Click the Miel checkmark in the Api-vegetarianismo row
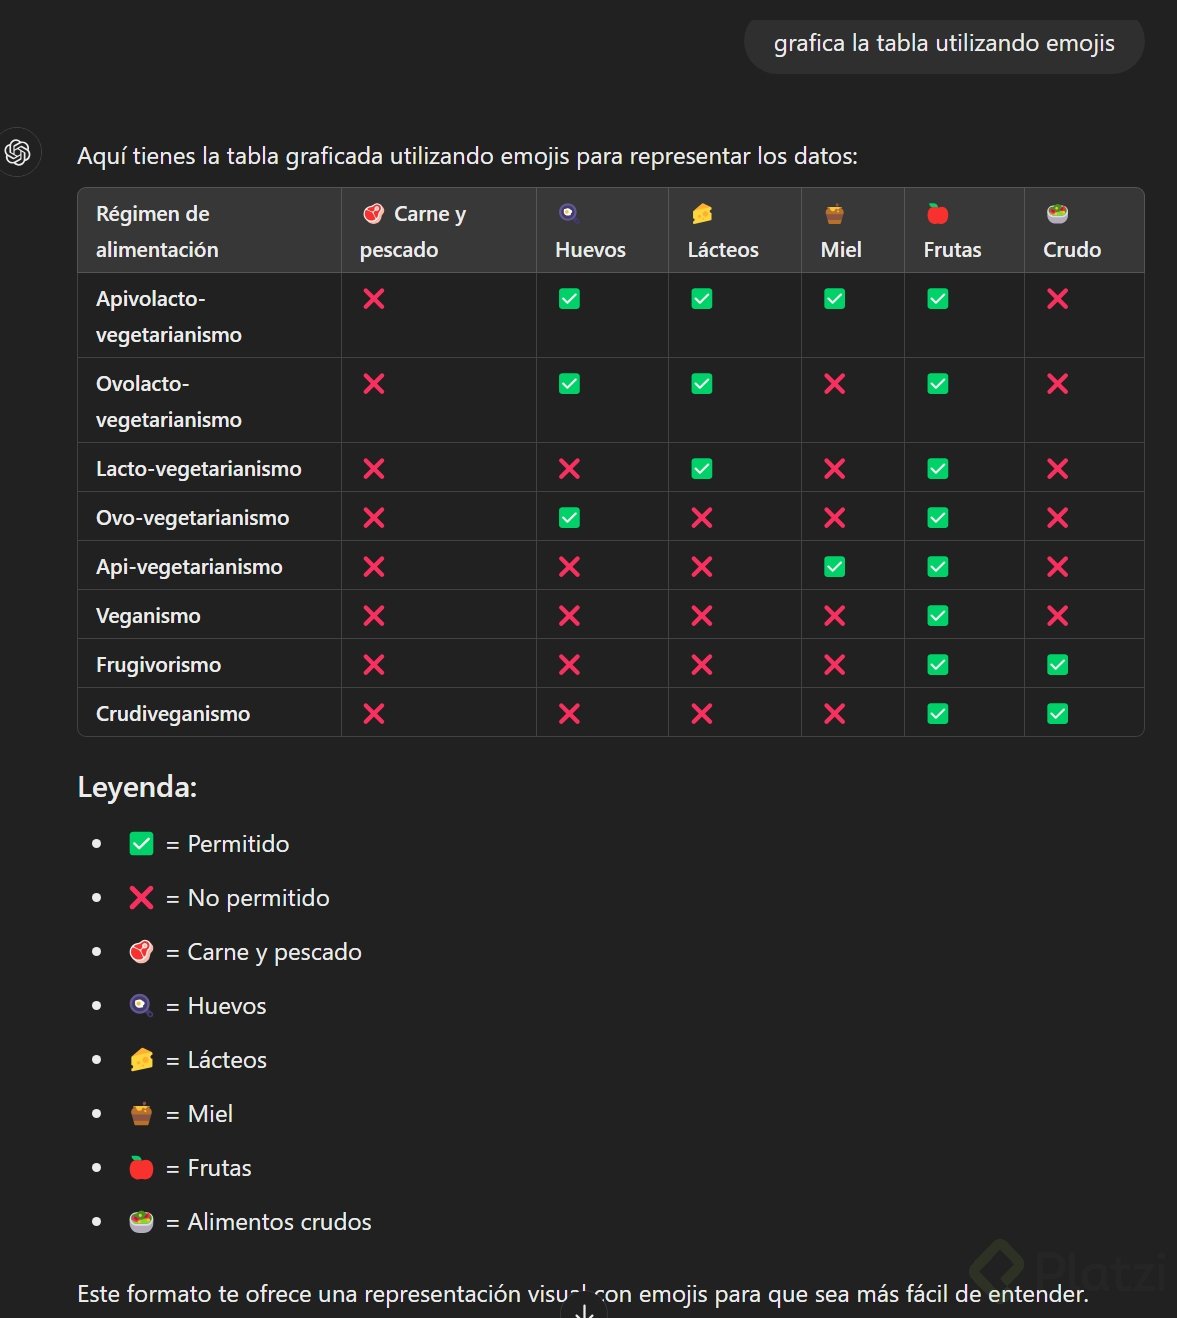Screen dimensions: 1177x1318 (x=835, y=567)
